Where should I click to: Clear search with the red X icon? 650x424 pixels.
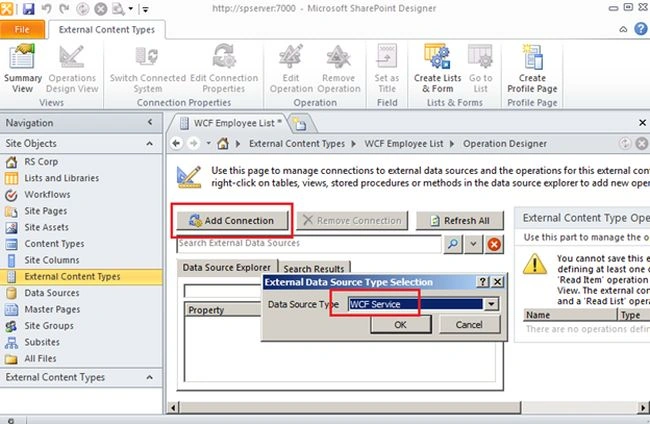(x=494, y=244)
